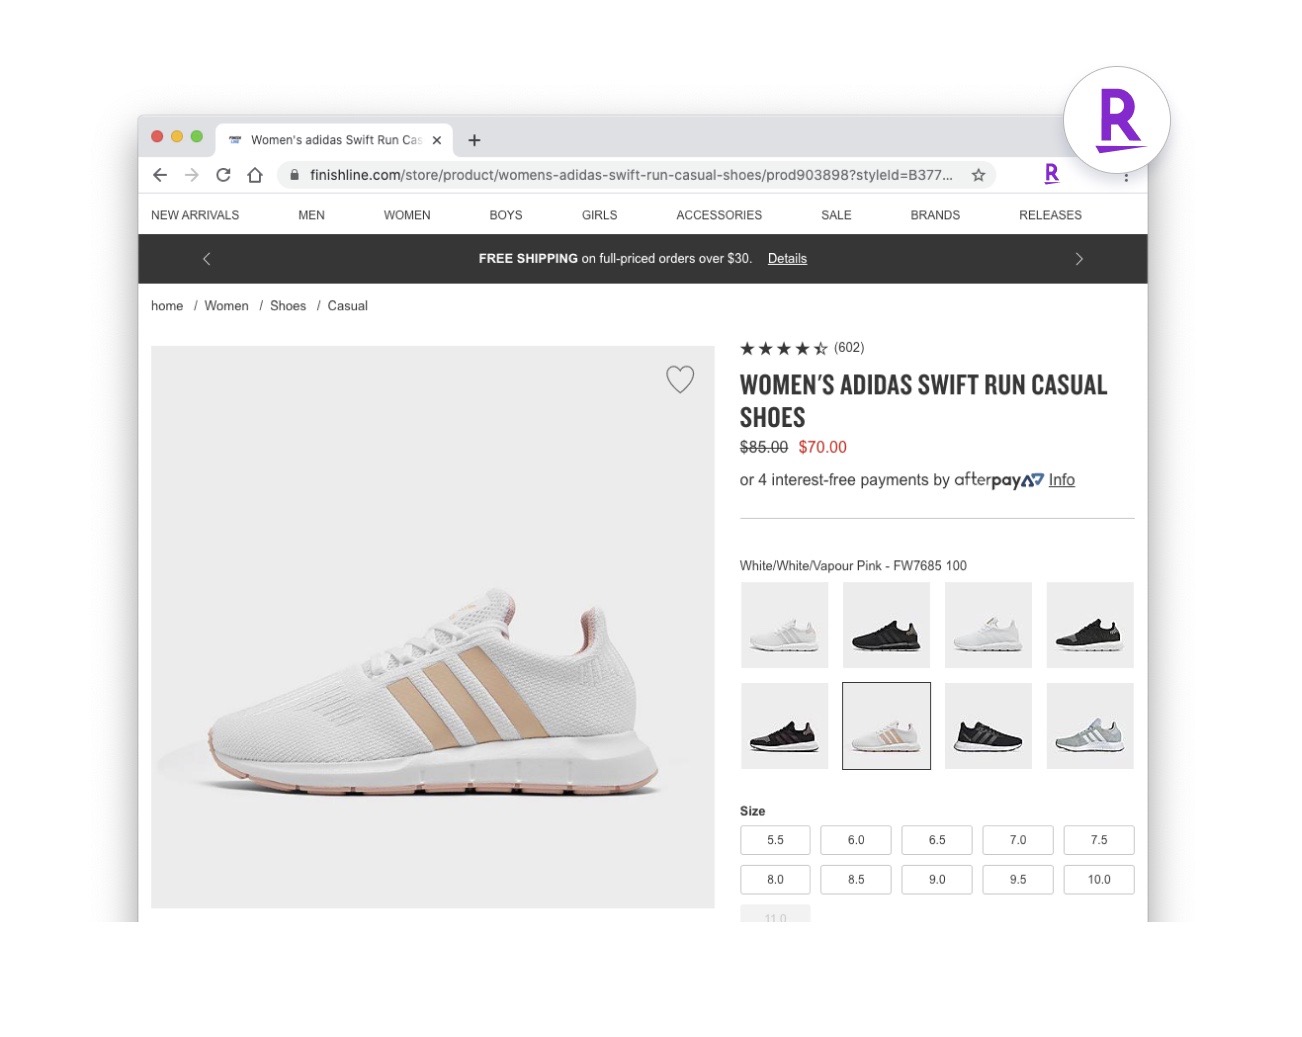Open a new browser tab
The height and width of the screenshot is (1037, 1302).
(474, 140)
